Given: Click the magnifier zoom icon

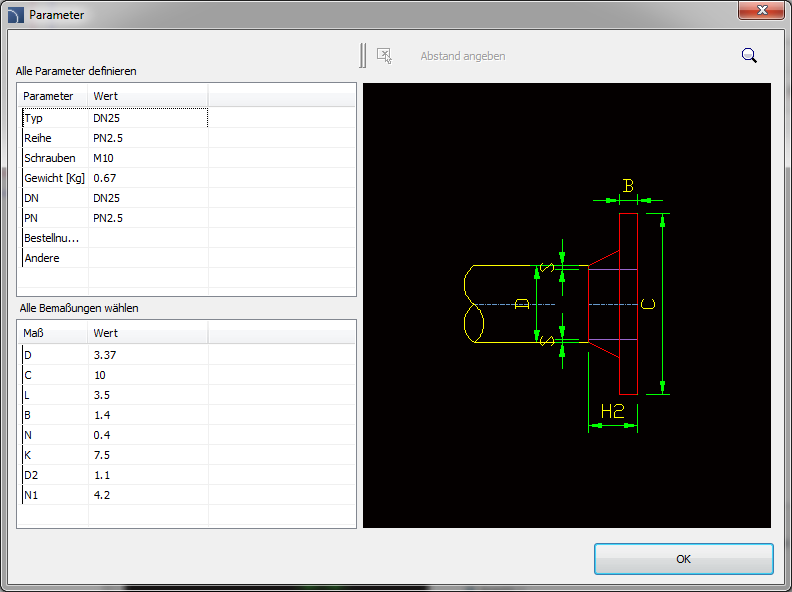Looking at the screenshot, I should point(749,56).
